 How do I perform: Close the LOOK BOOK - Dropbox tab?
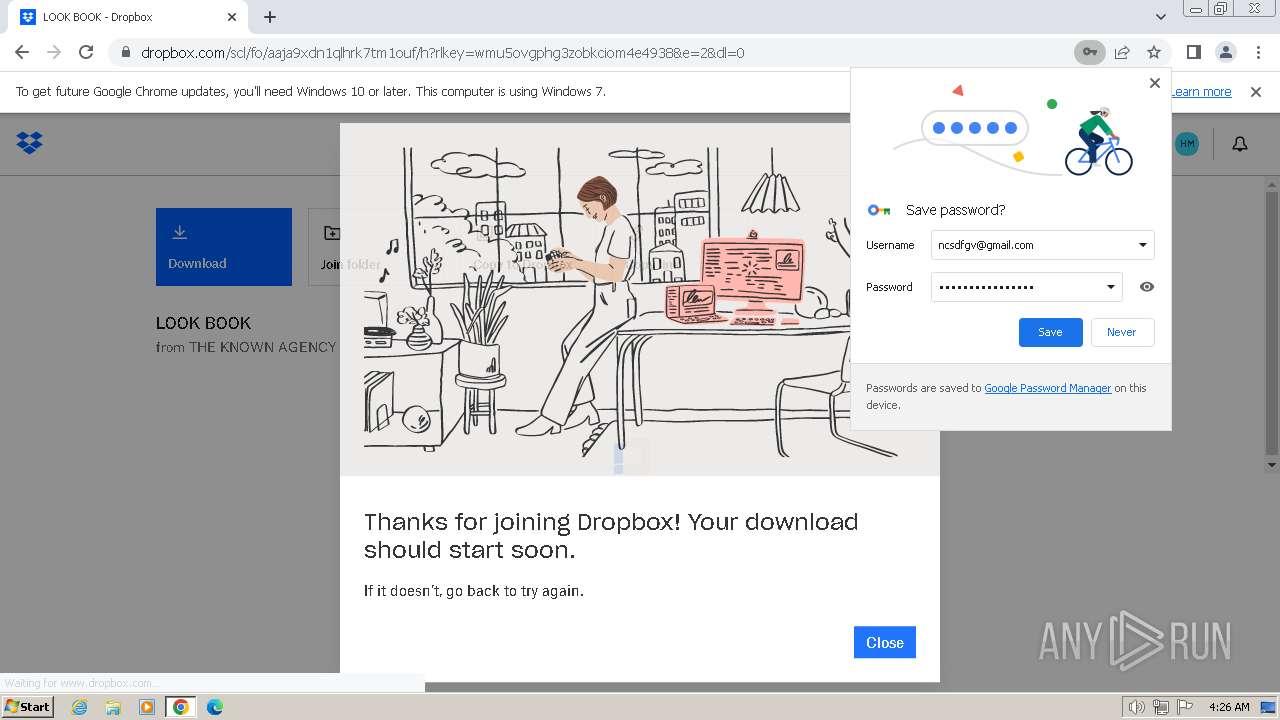pos(232,17)
